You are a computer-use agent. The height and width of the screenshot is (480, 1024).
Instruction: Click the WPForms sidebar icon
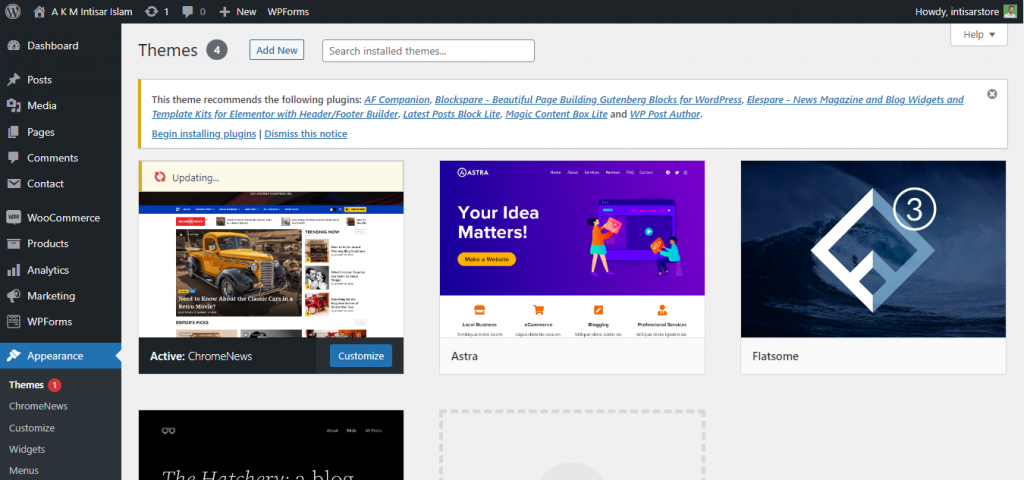[x=13, y=321]
